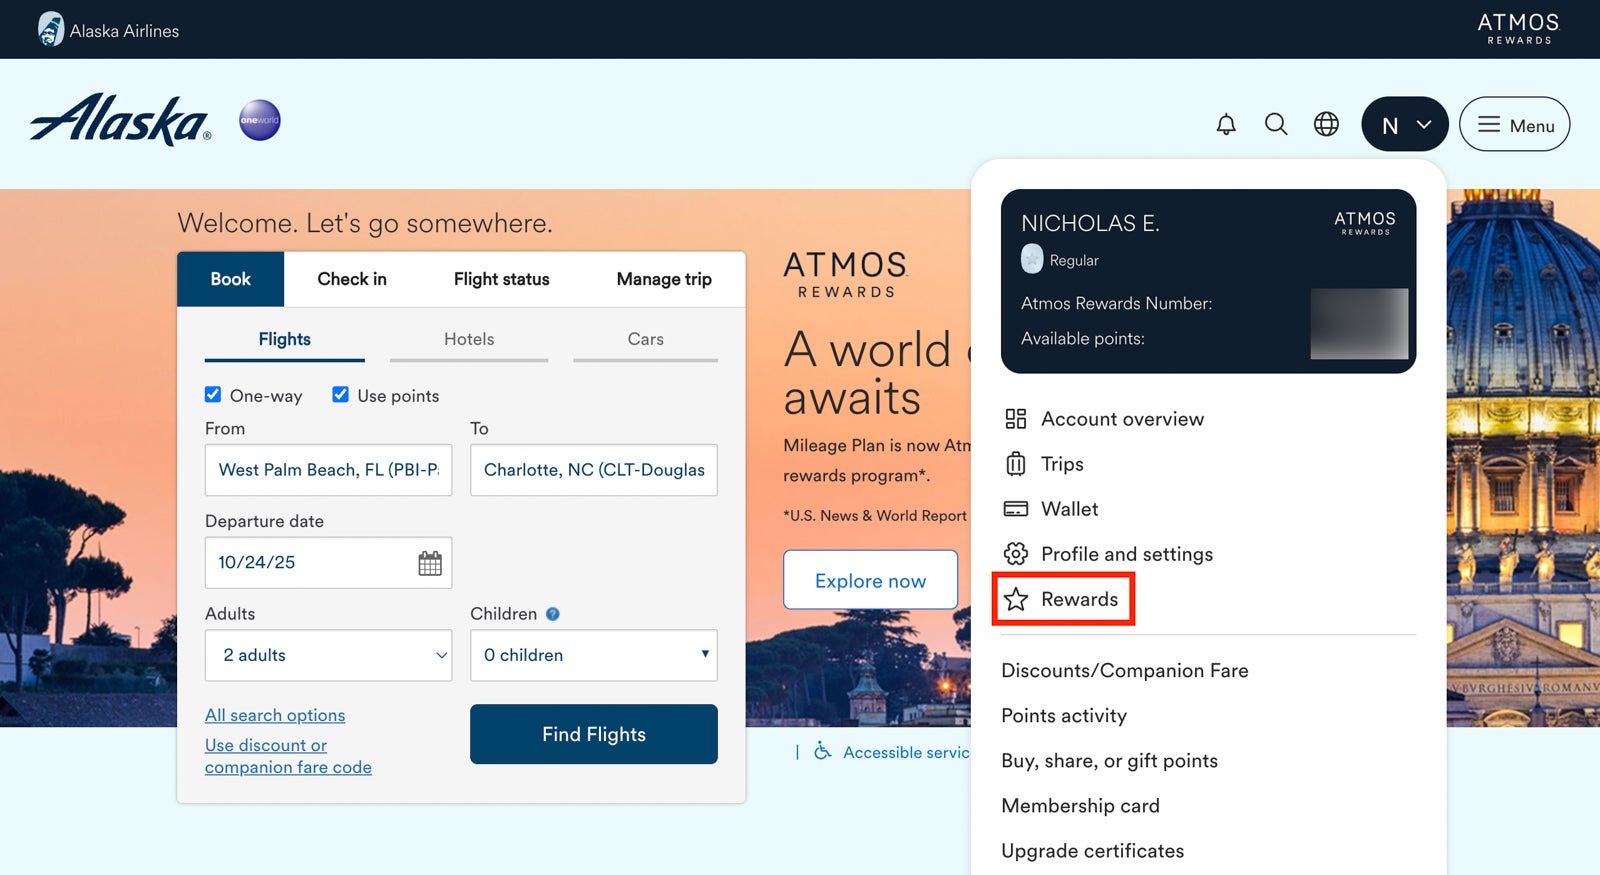
Task: Select the Hotels sub-tab
Action: tap(469, 340)
